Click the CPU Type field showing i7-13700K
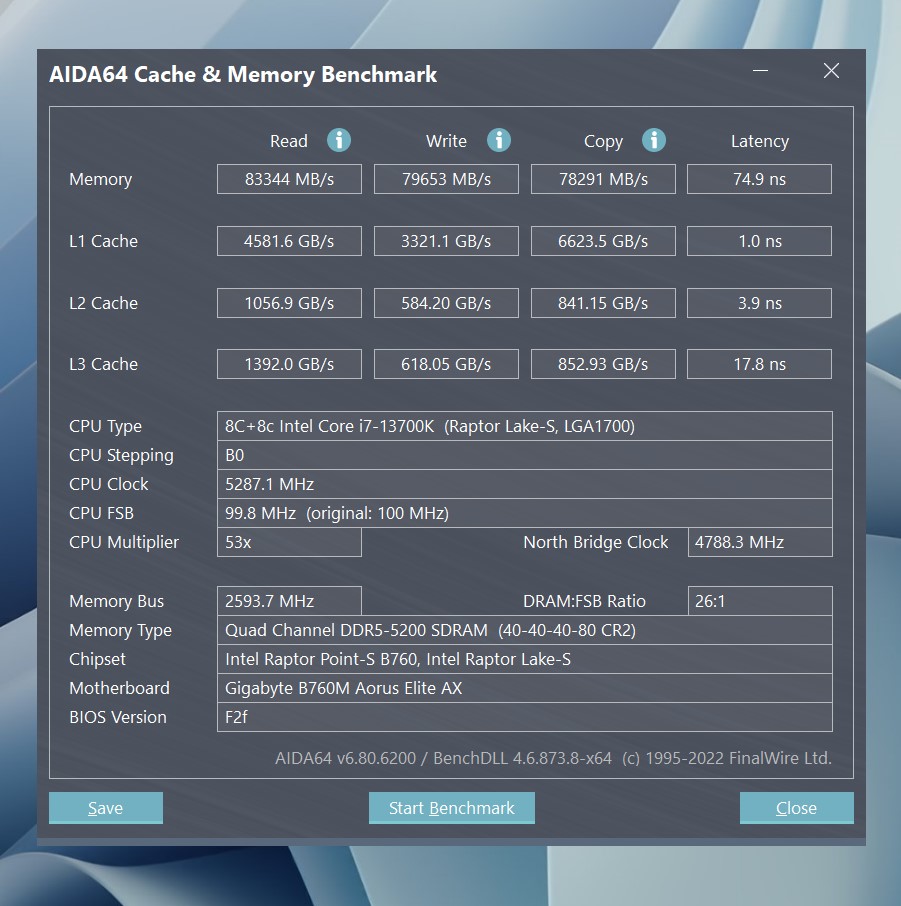The height and width of the screenshot is (906, 901). pos(524,426)
